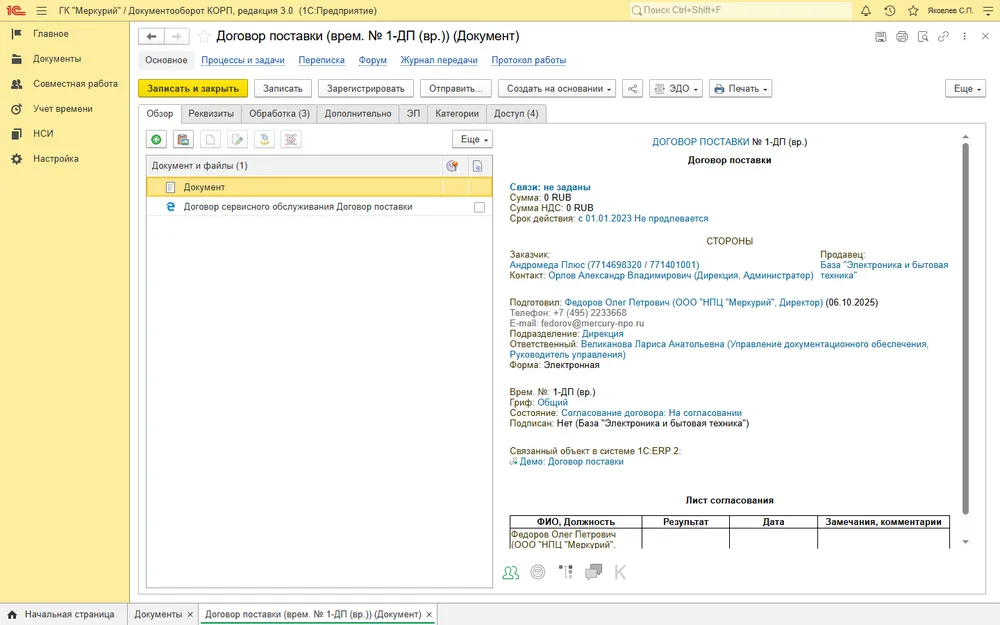Image resolution: width=1000 pixels, height=625 pixels.
Task: Open the participants icon below the overview
Action: (x=511, y=572)
